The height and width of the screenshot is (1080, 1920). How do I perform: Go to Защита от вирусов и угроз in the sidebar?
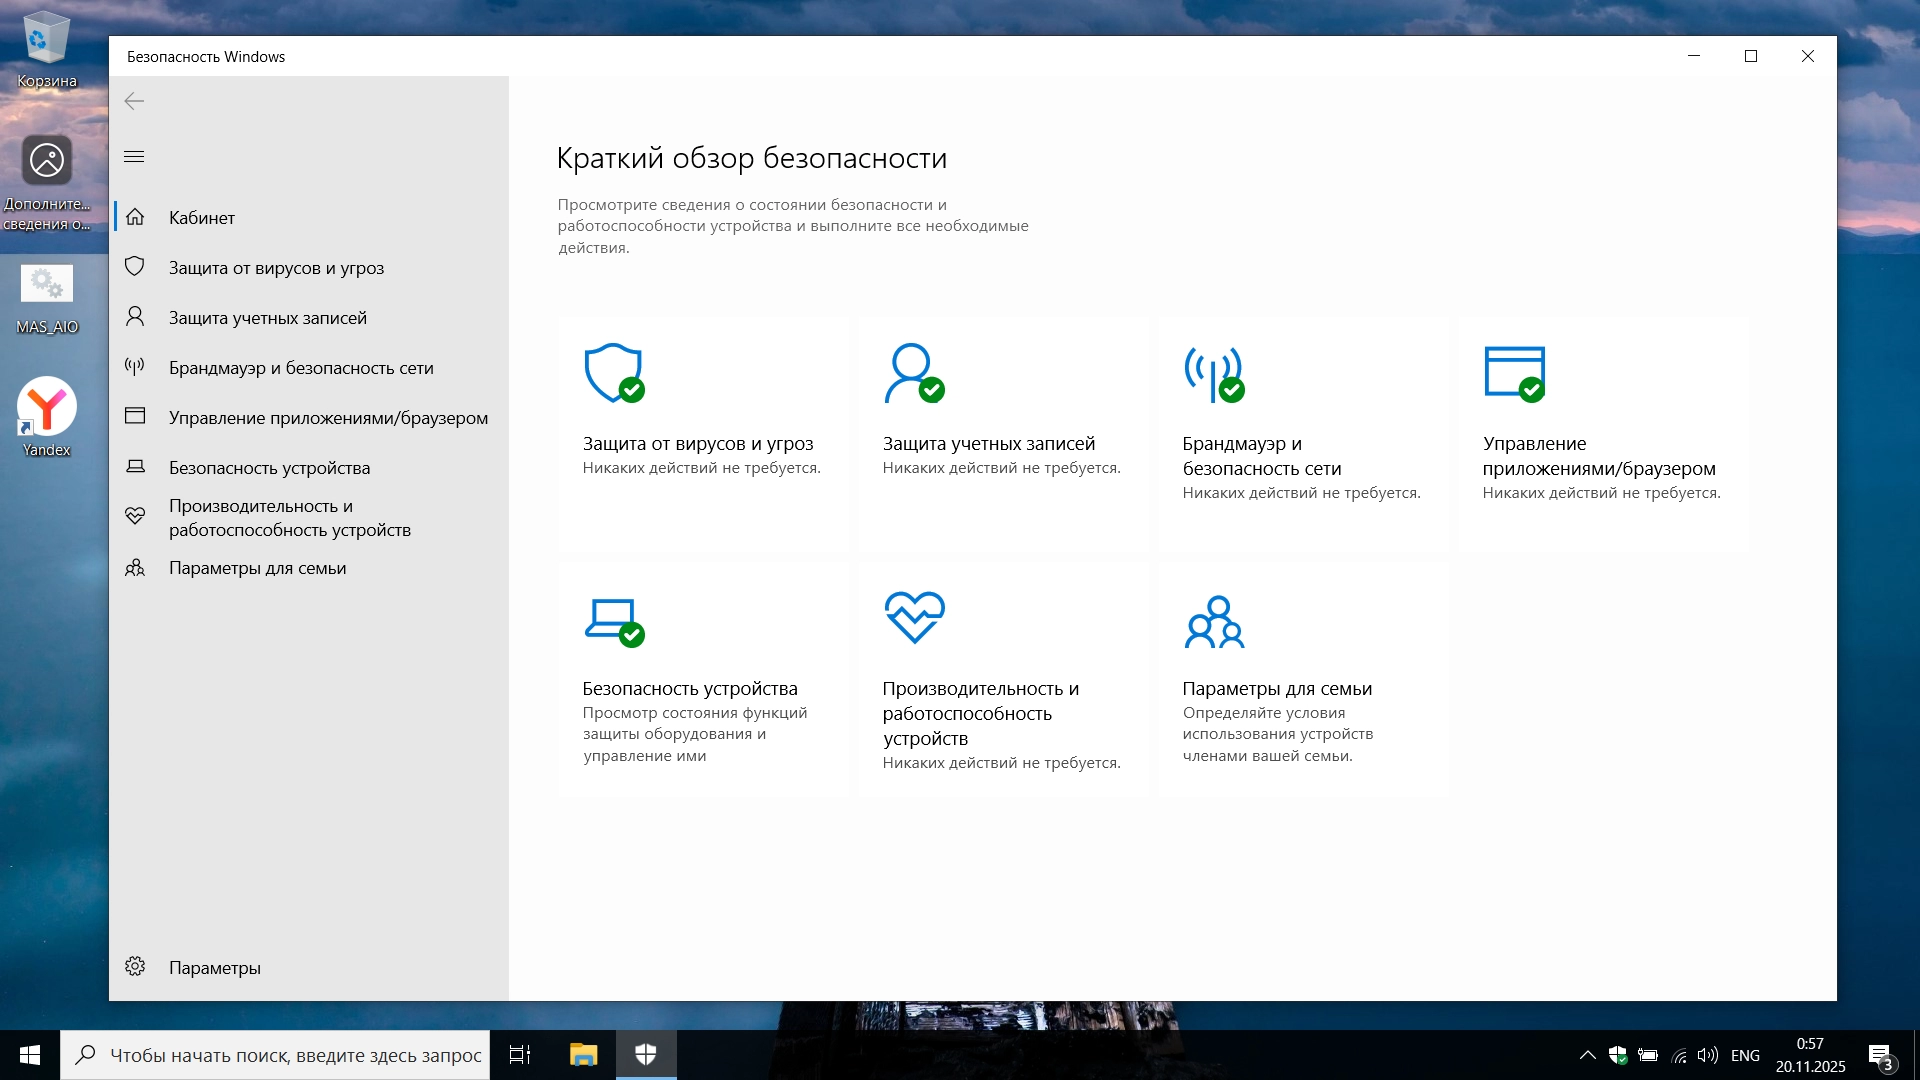(276, 267)
